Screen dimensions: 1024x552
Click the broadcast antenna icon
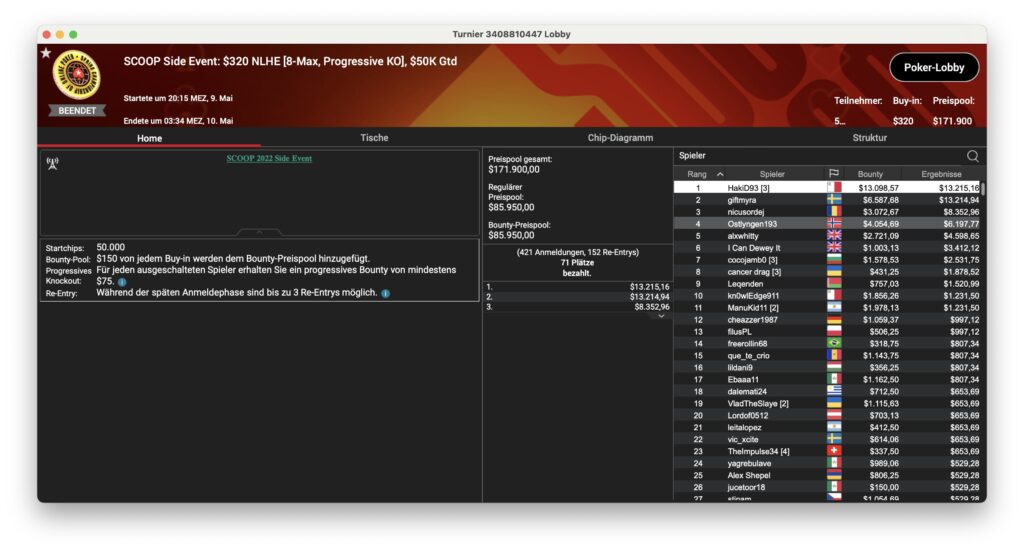pyautogui.click(x=52, y=163)
